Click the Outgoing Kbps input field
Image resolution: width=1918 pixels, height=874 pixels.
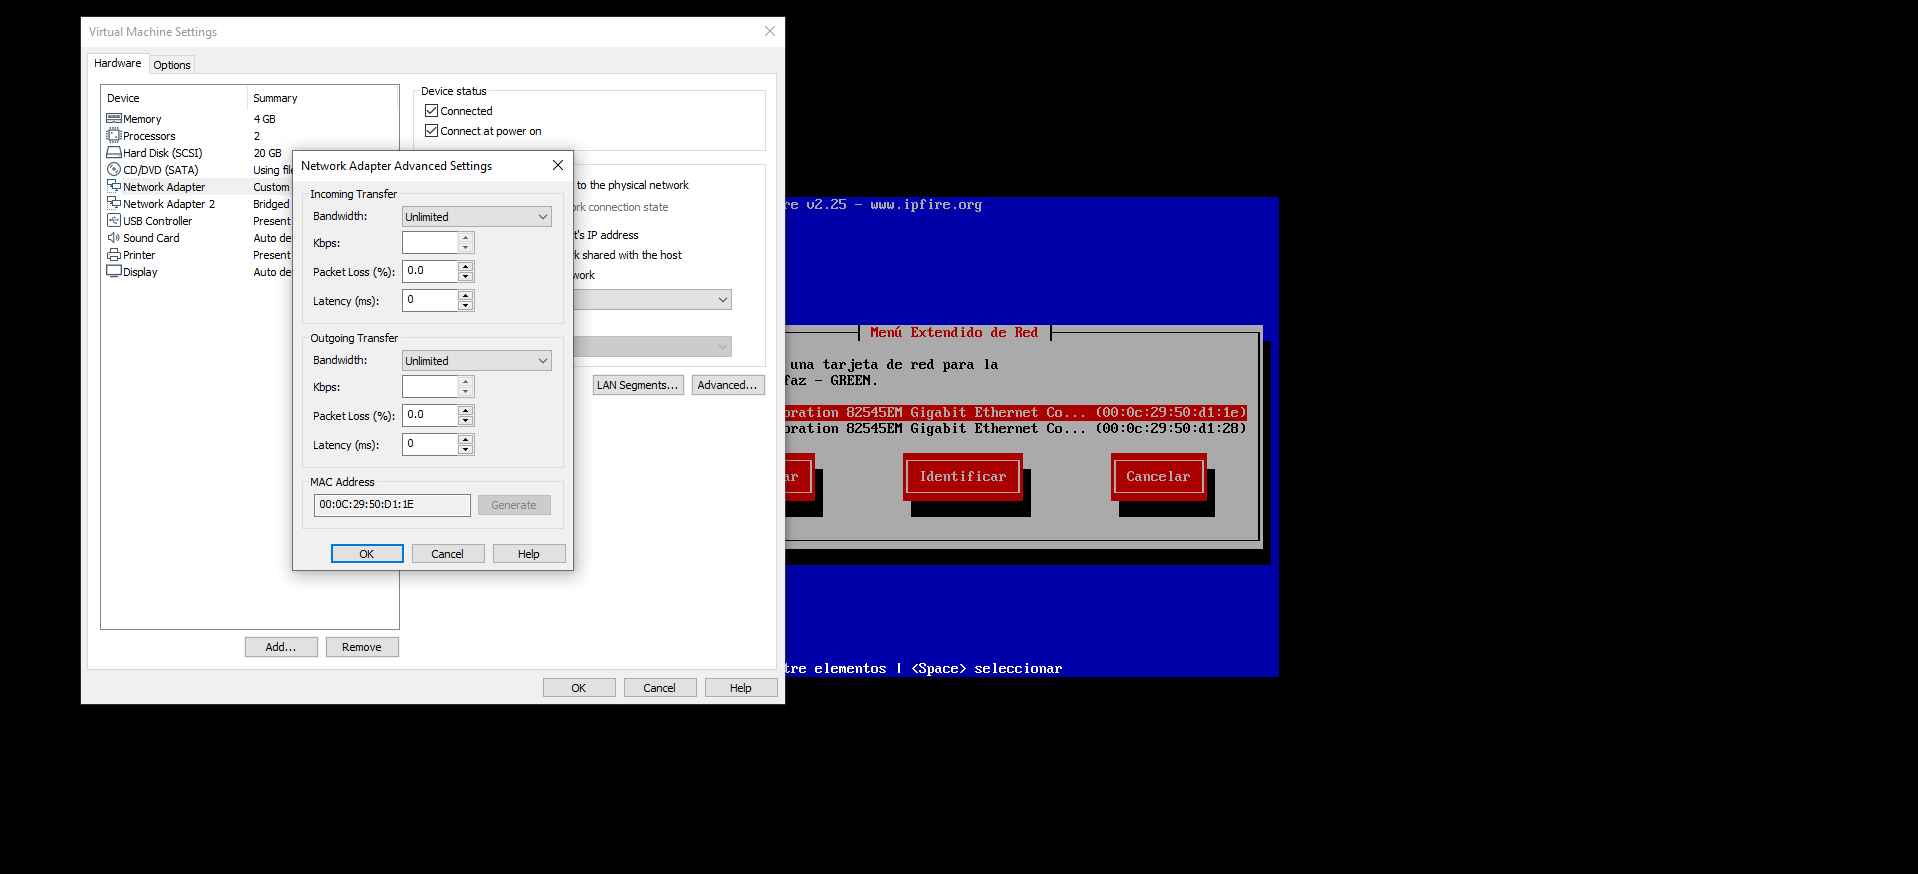[430, 387]
